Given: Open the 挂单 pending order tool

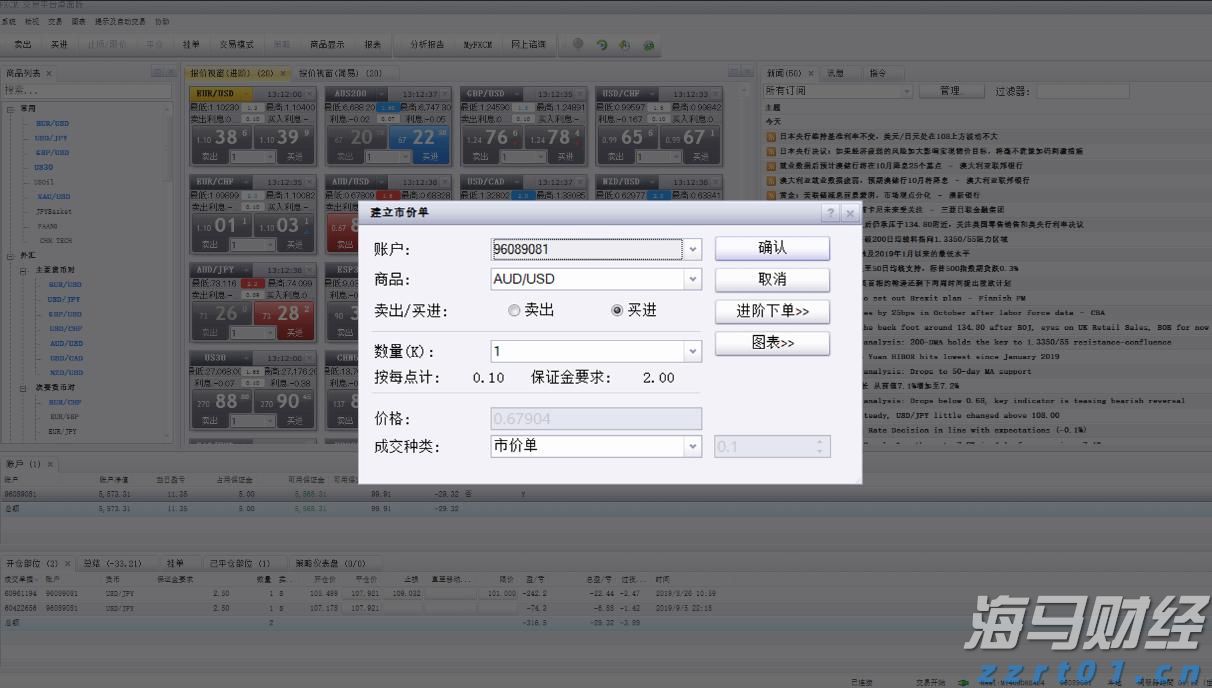Looking at the screenshot, I should tap(191, 43).
